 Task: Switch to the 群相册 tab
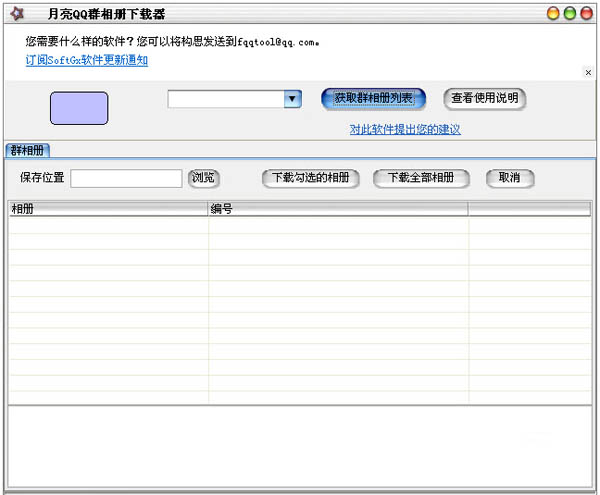point(27,150)
